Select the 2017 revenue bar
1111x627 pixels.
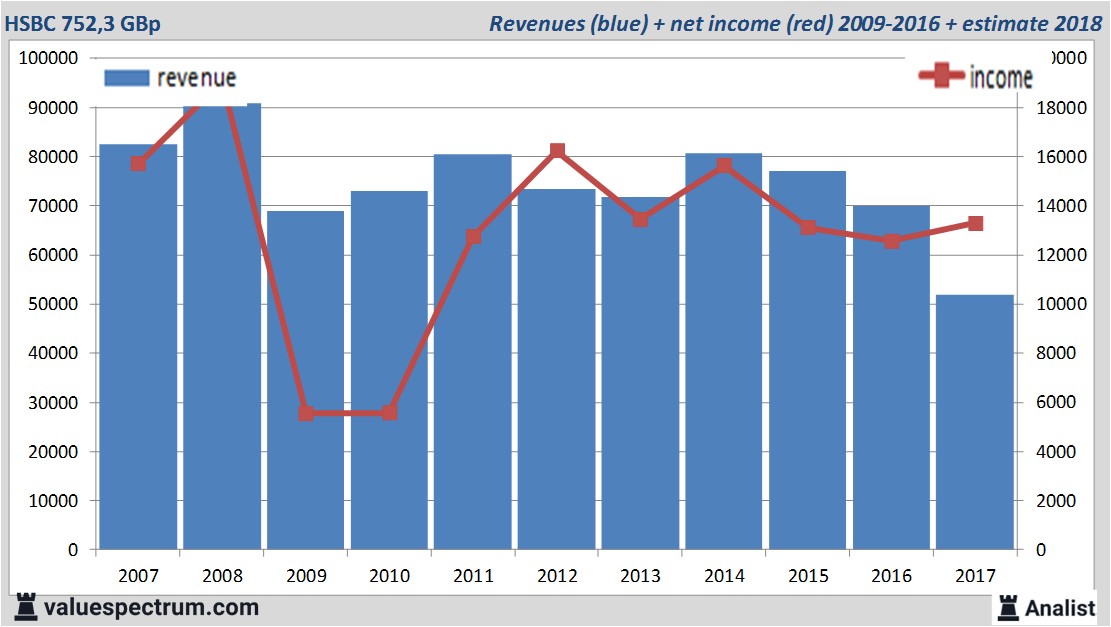[975, 422]
